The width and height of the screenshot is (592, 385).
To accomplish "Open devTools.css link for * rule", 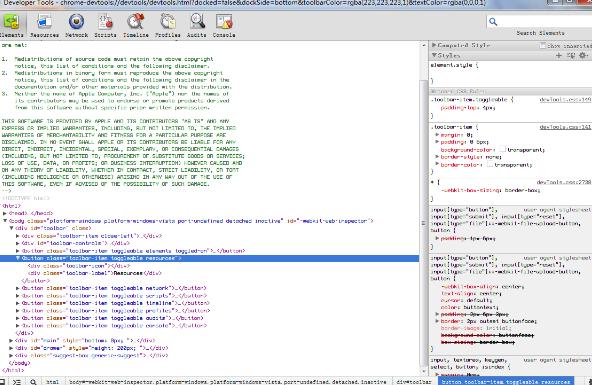I will 564,182.
